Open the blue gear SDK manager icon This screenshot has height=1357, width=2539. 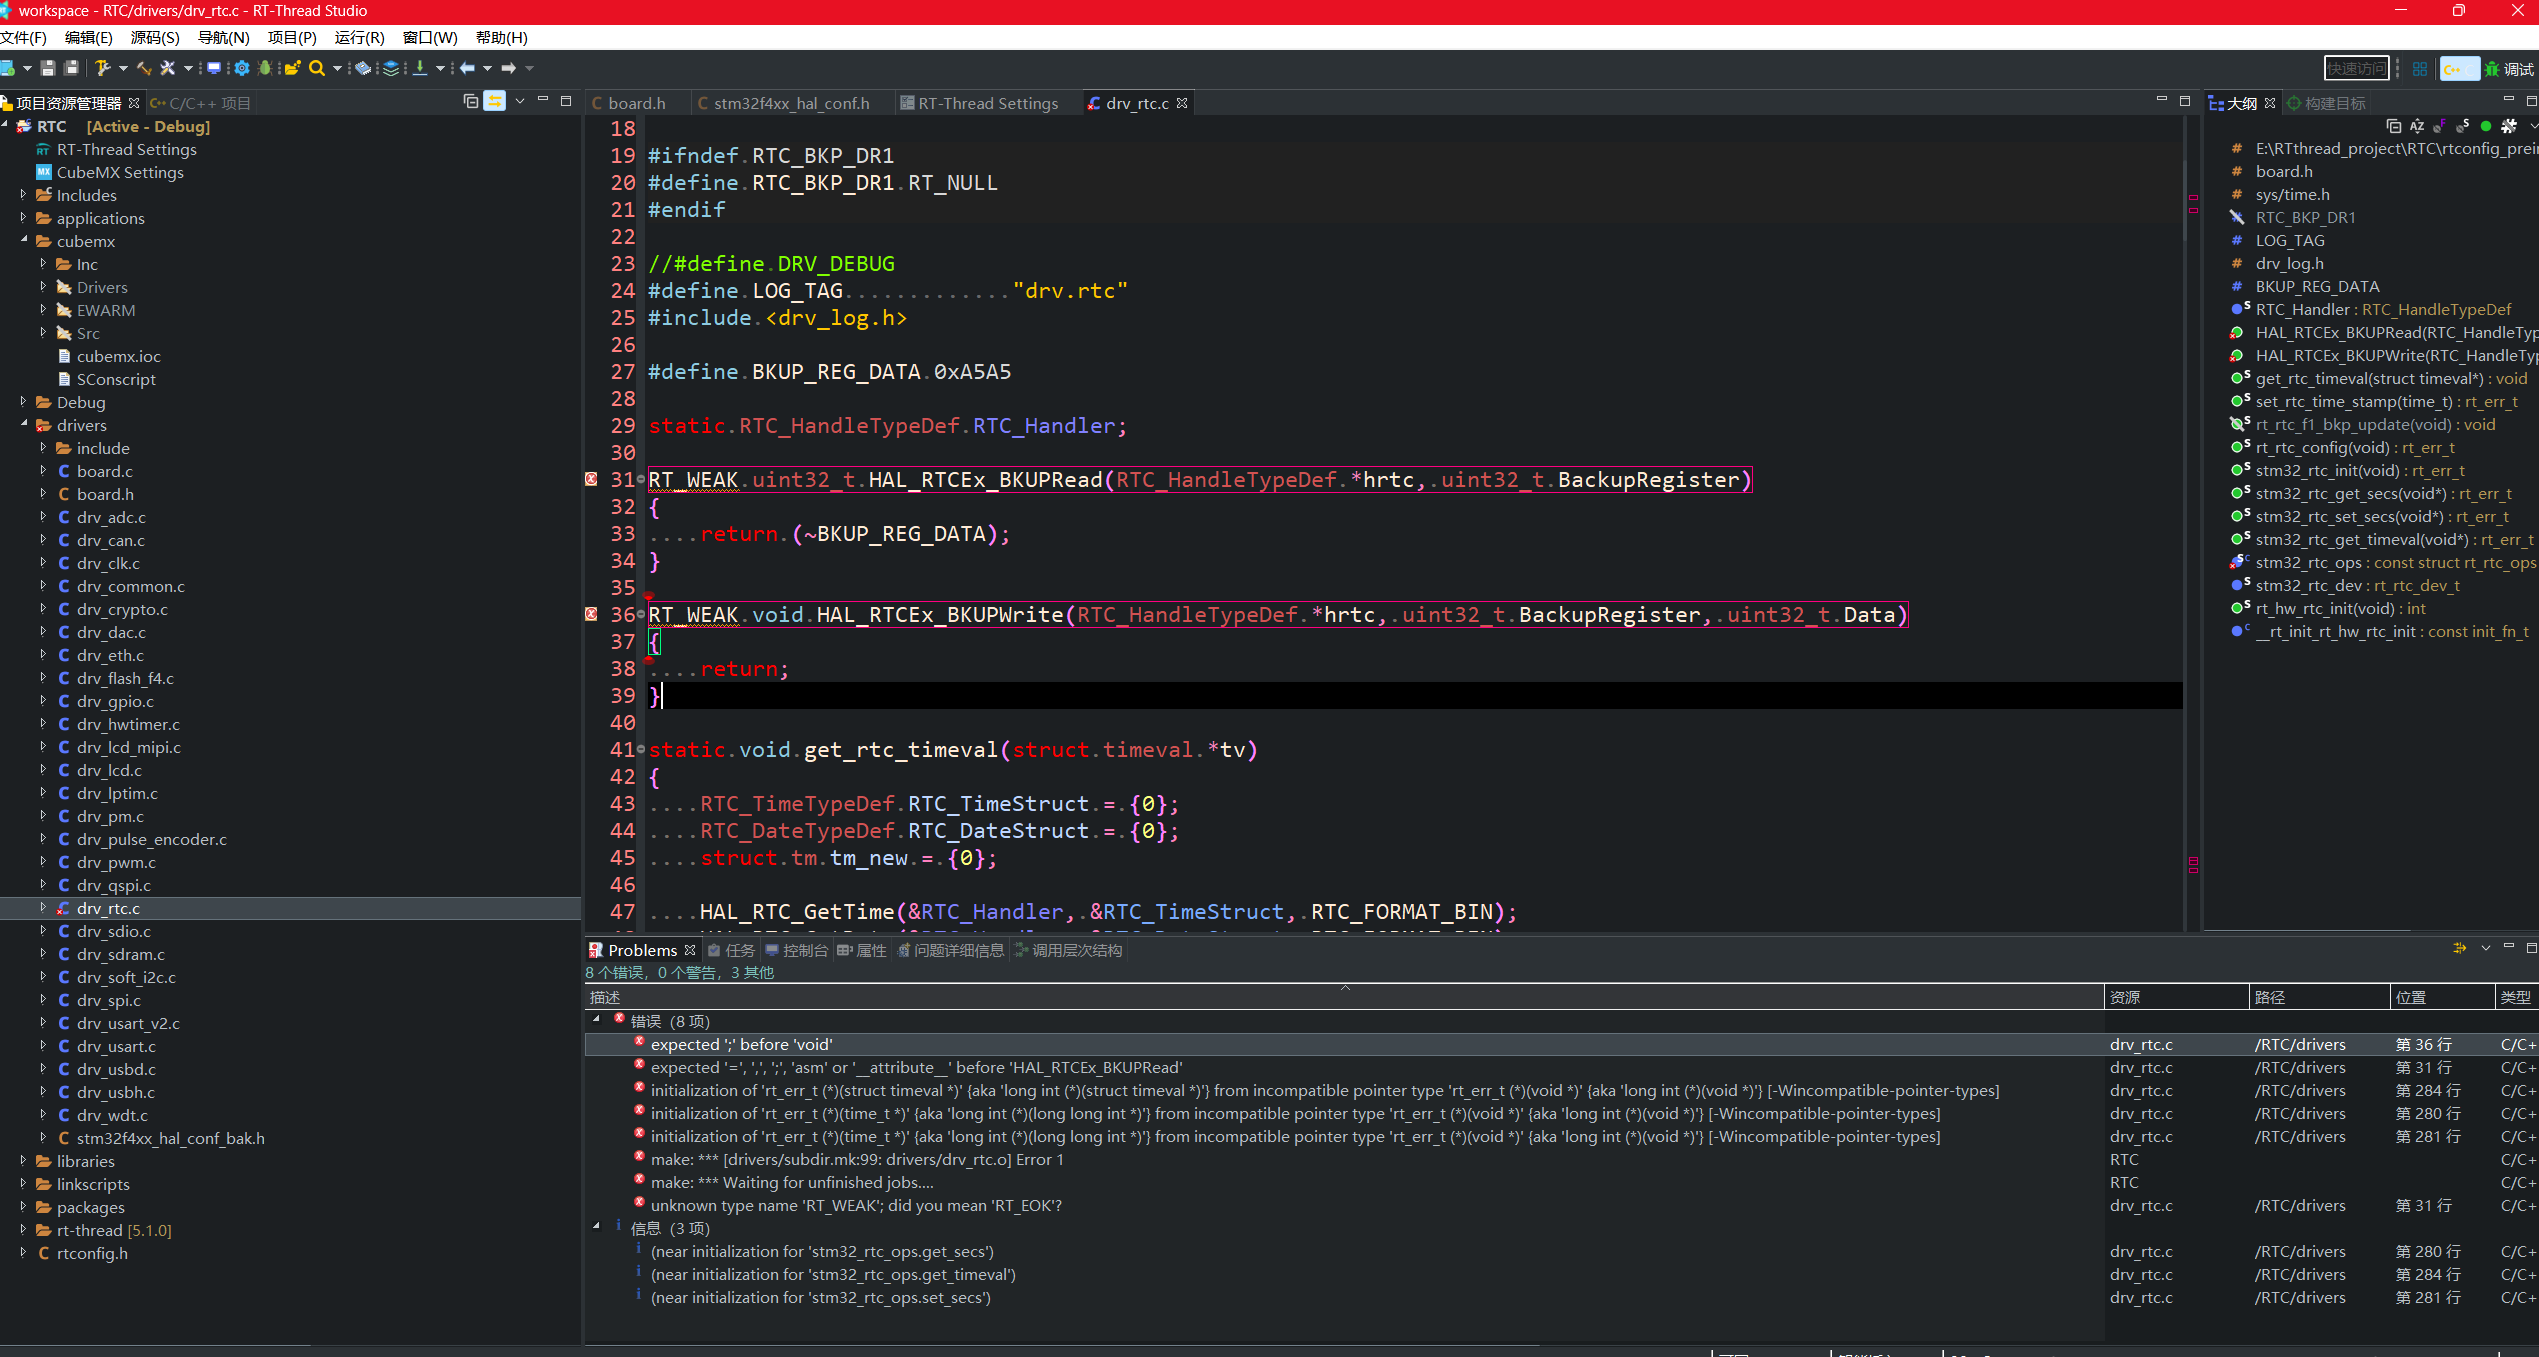(x=241, y=68)
